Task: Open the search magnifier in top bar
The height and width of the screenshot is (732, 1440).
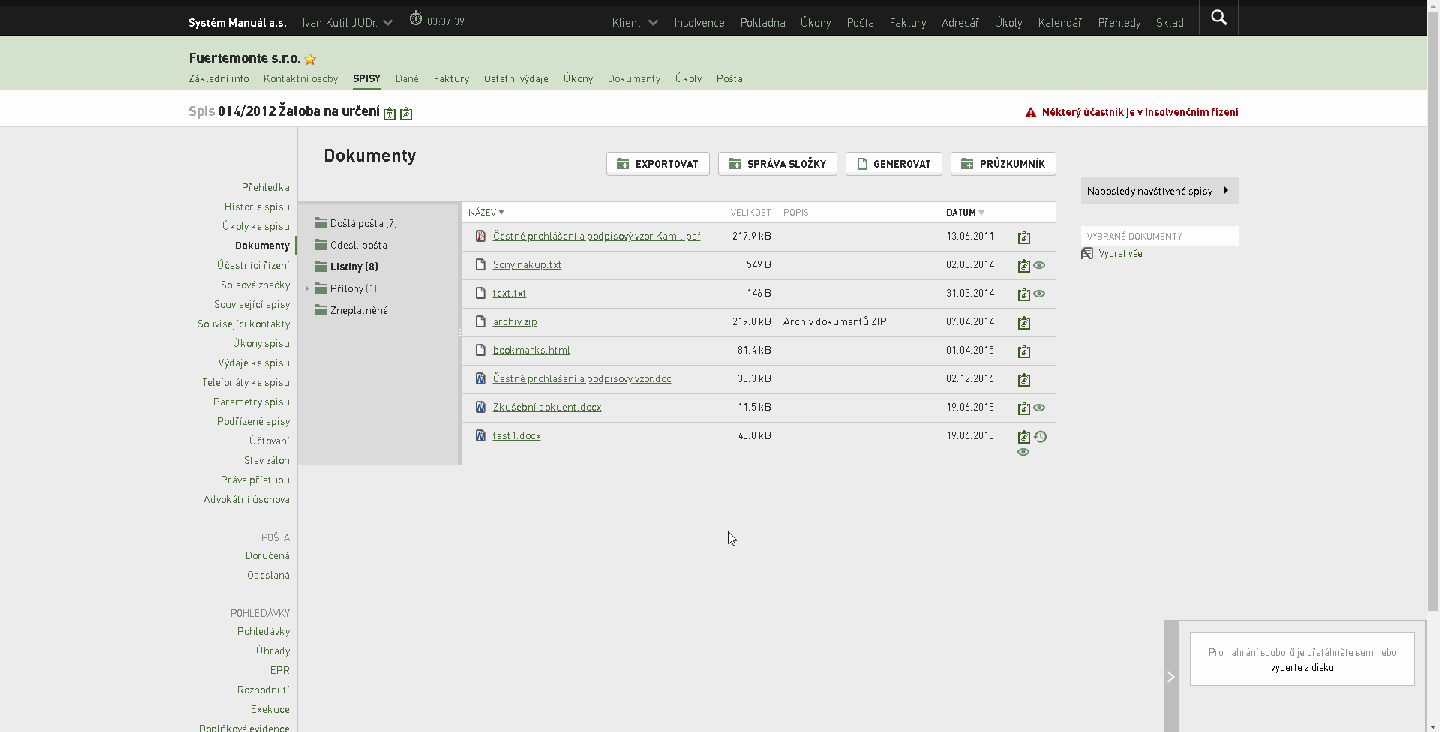Action: (1218, 17)
